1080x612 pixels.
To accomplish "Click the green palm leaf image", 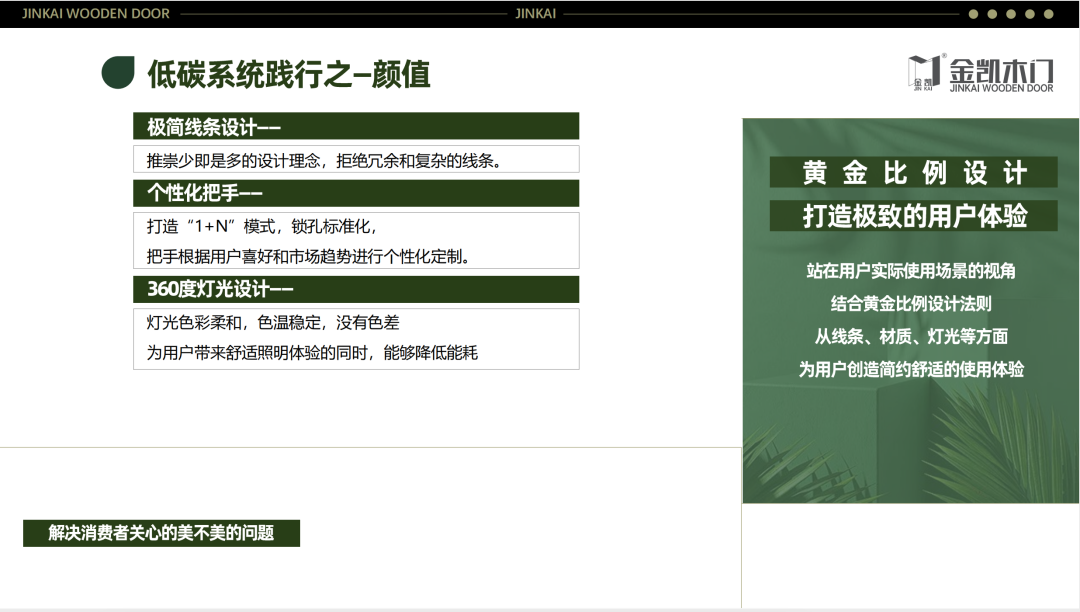I will coord(911,310).
